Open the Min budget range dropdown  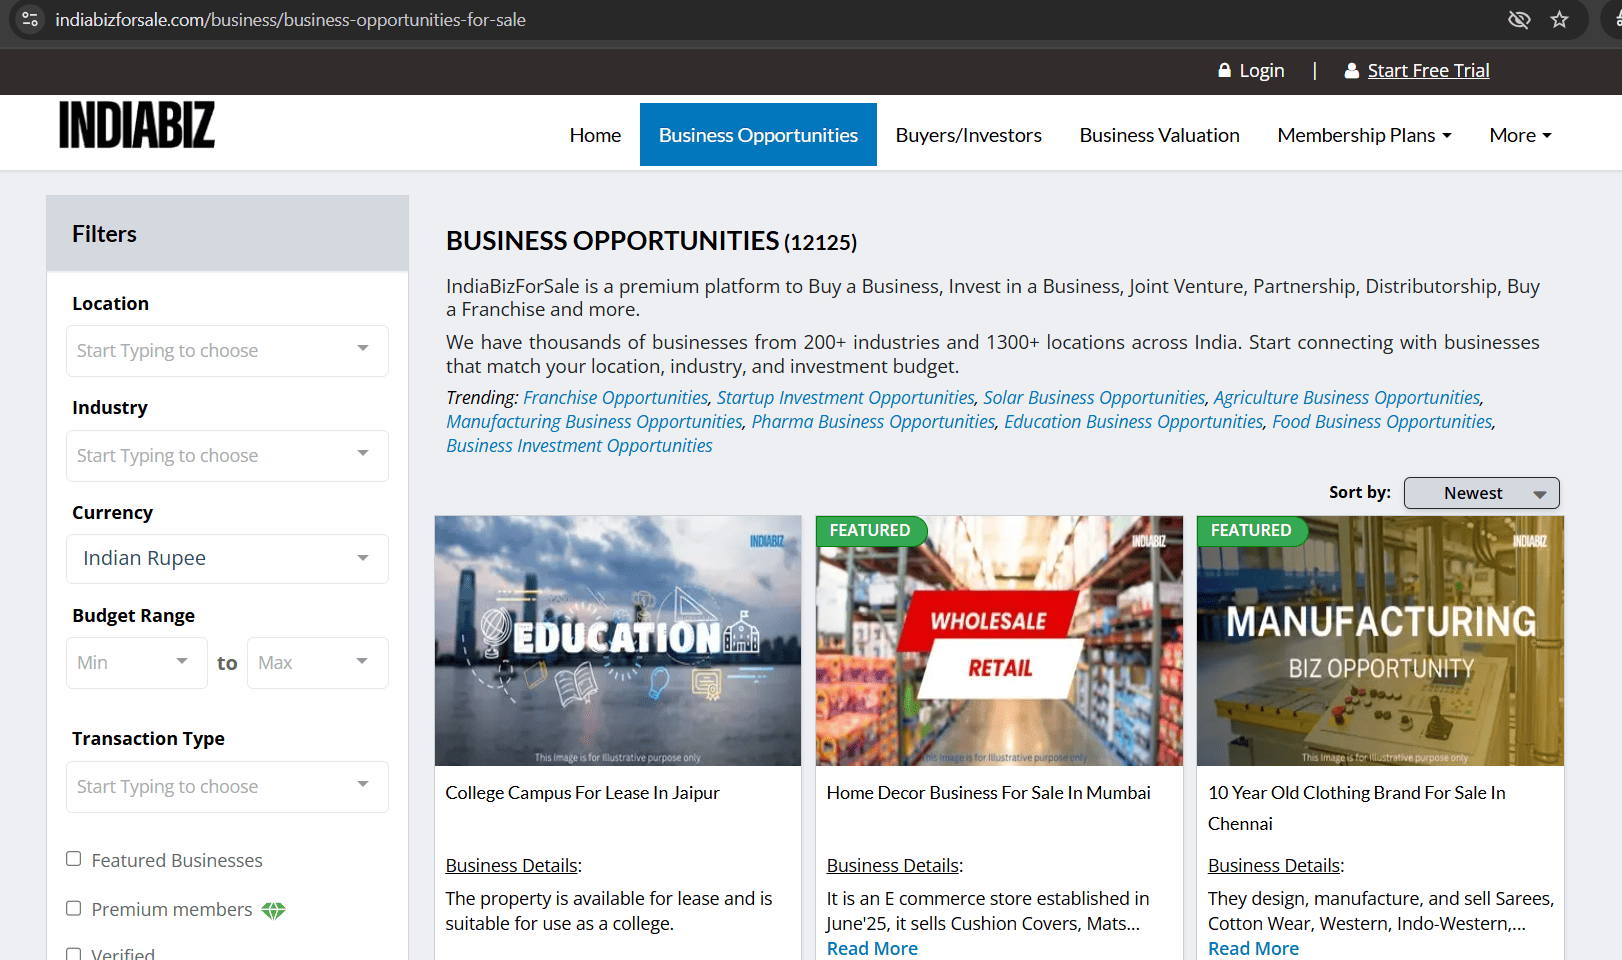[x=136, y=663]
